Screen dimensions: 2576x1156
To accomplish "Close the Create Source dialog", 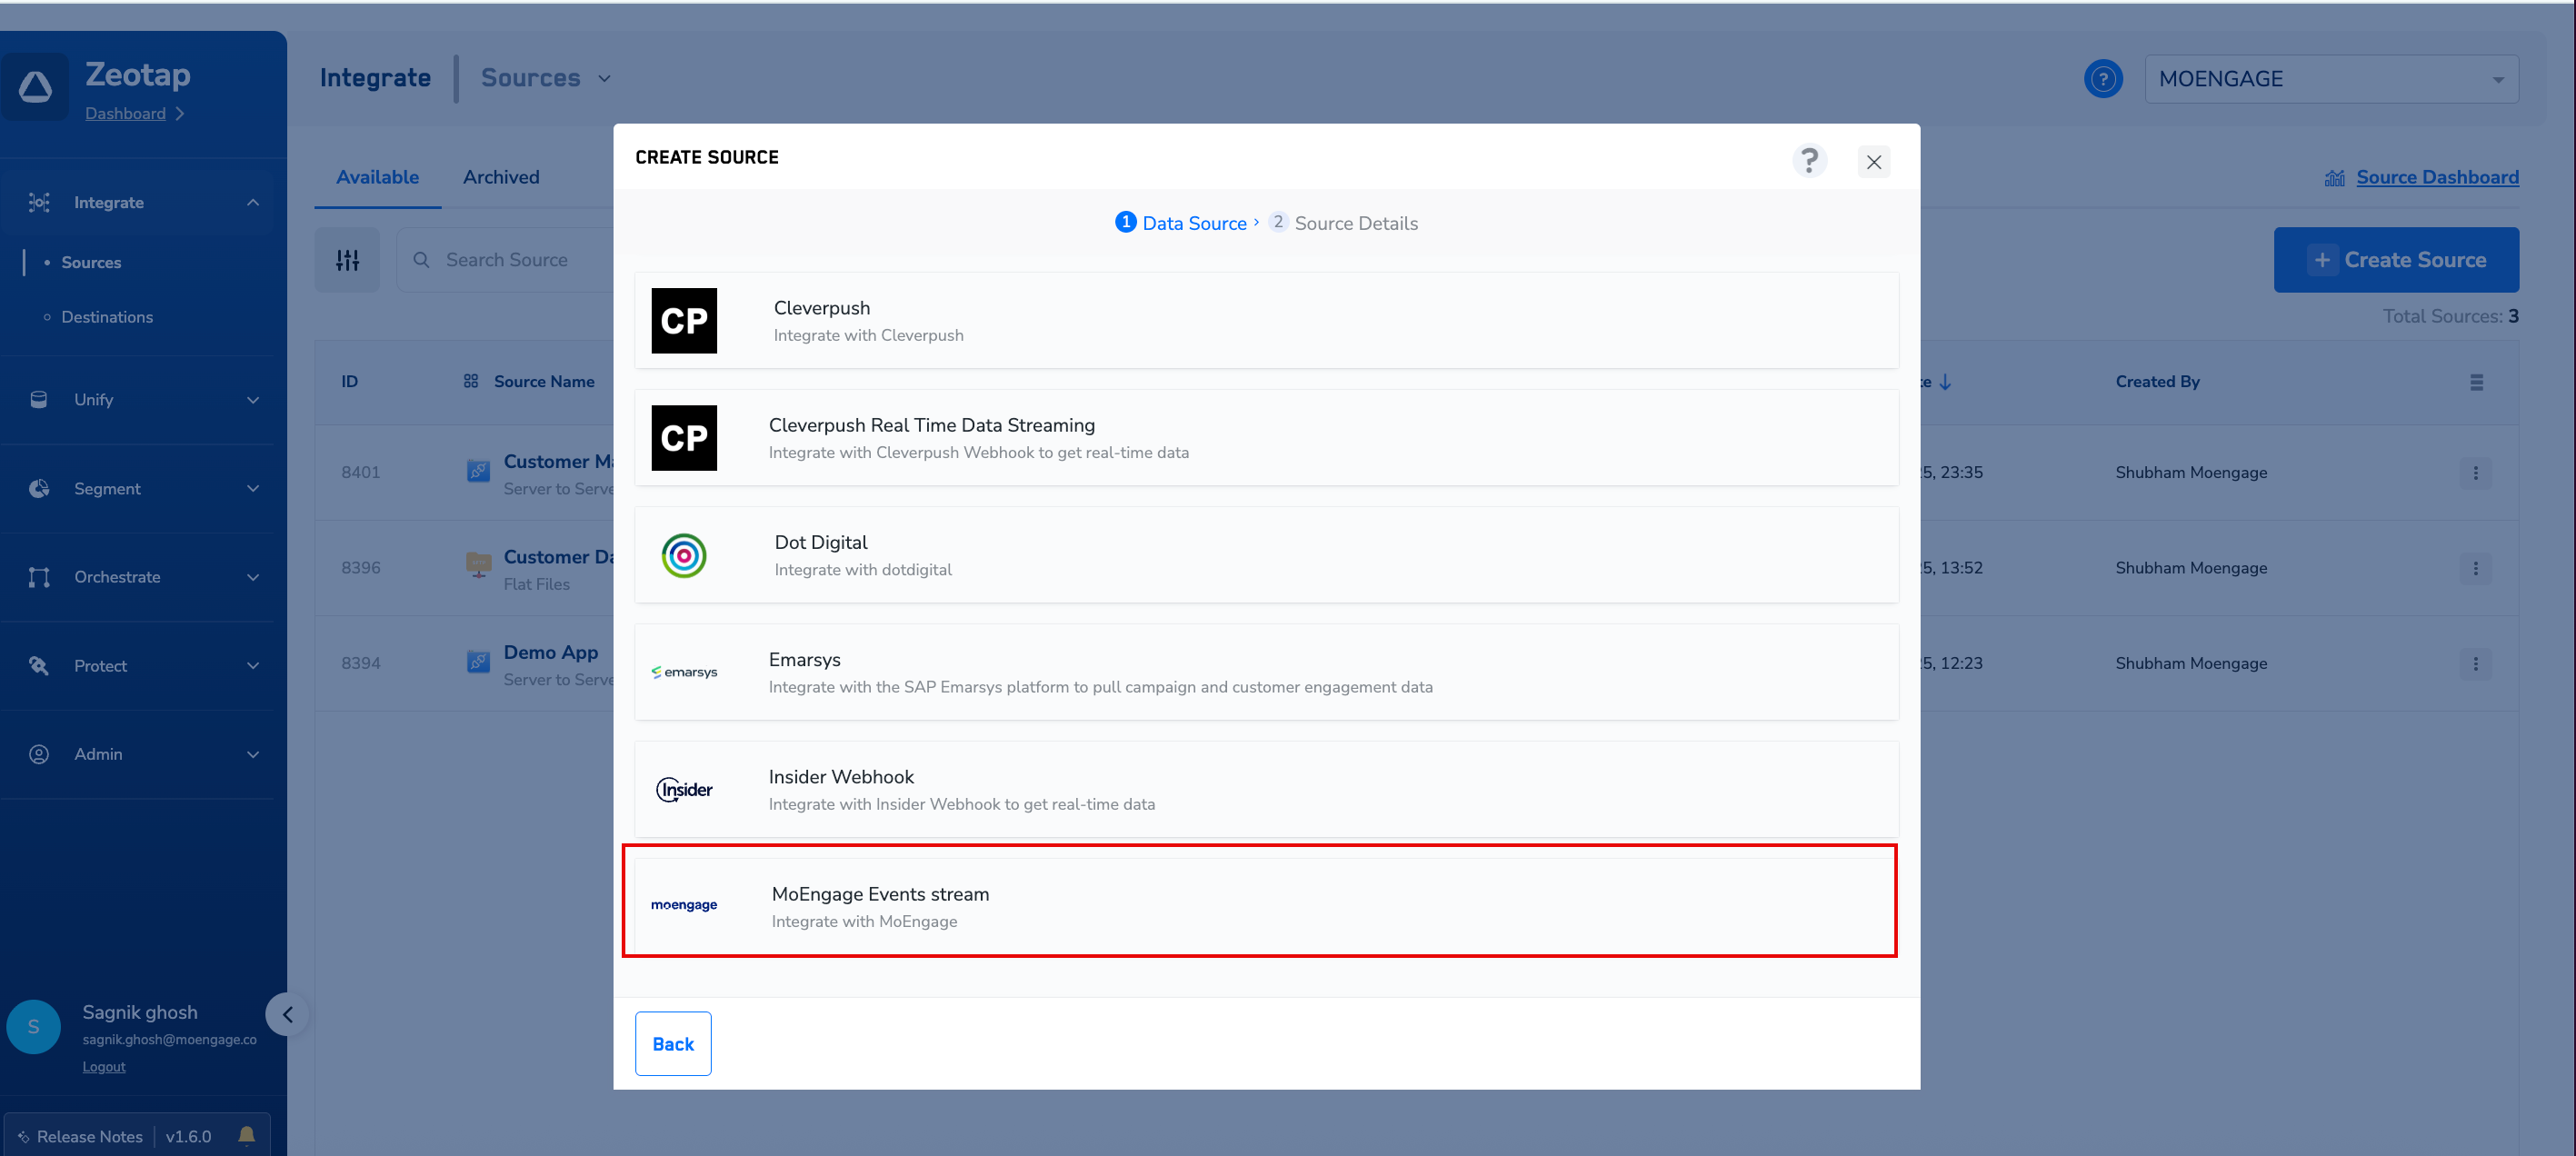I will (1874, 162).
